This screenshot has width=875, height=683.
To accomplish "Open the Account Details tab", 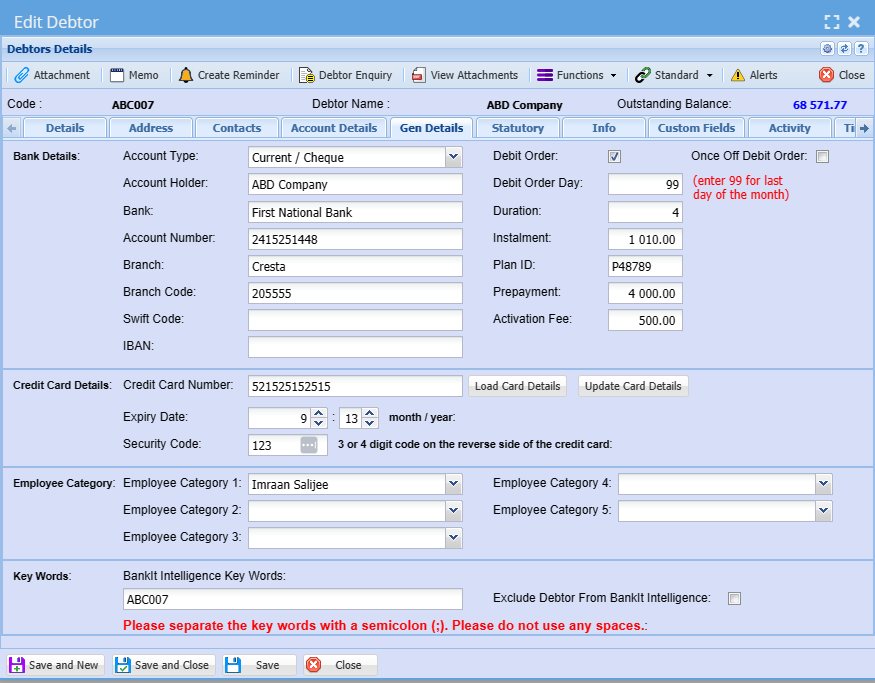I will click(333, 128).
